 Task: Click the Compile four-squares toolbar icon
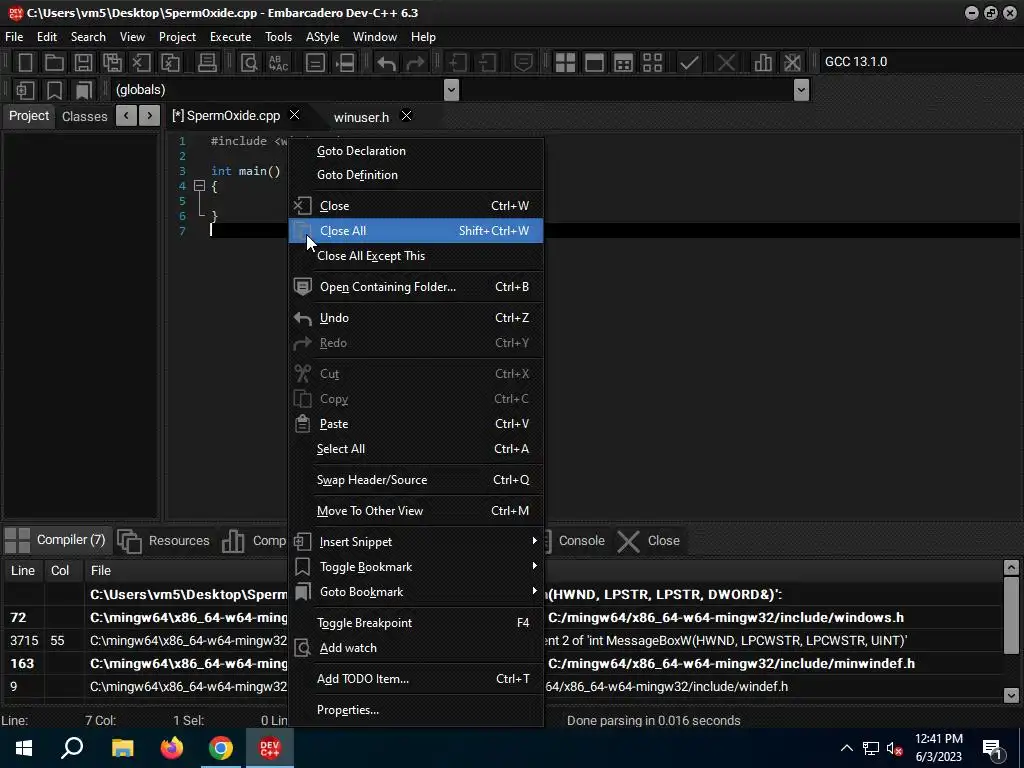click(x=565, y=62)
